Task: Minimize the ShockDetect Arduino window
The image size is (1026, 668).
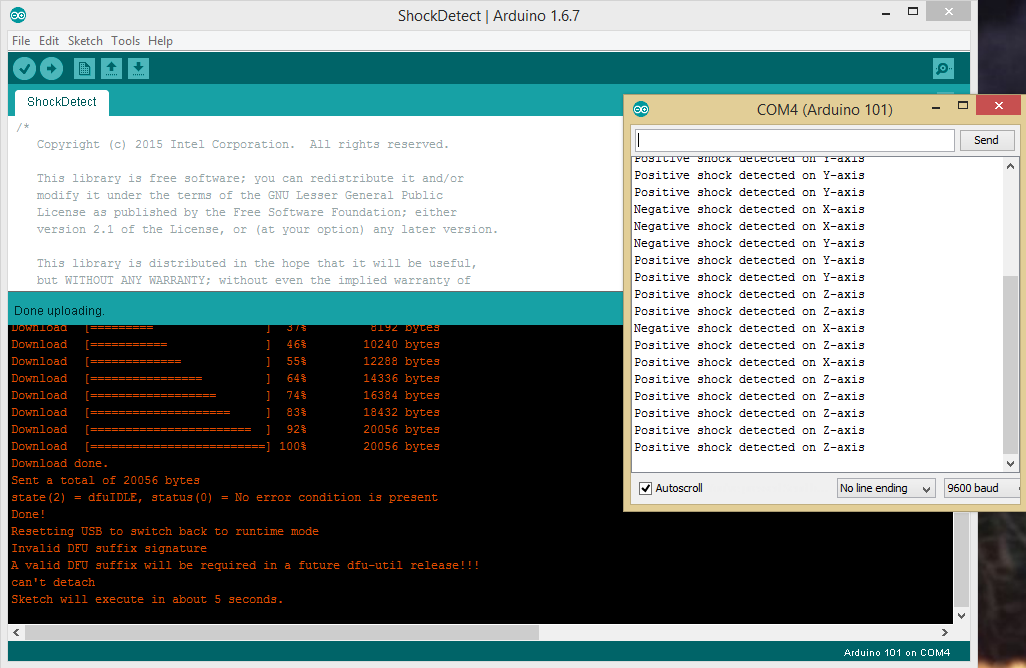Action: (886, 12)
